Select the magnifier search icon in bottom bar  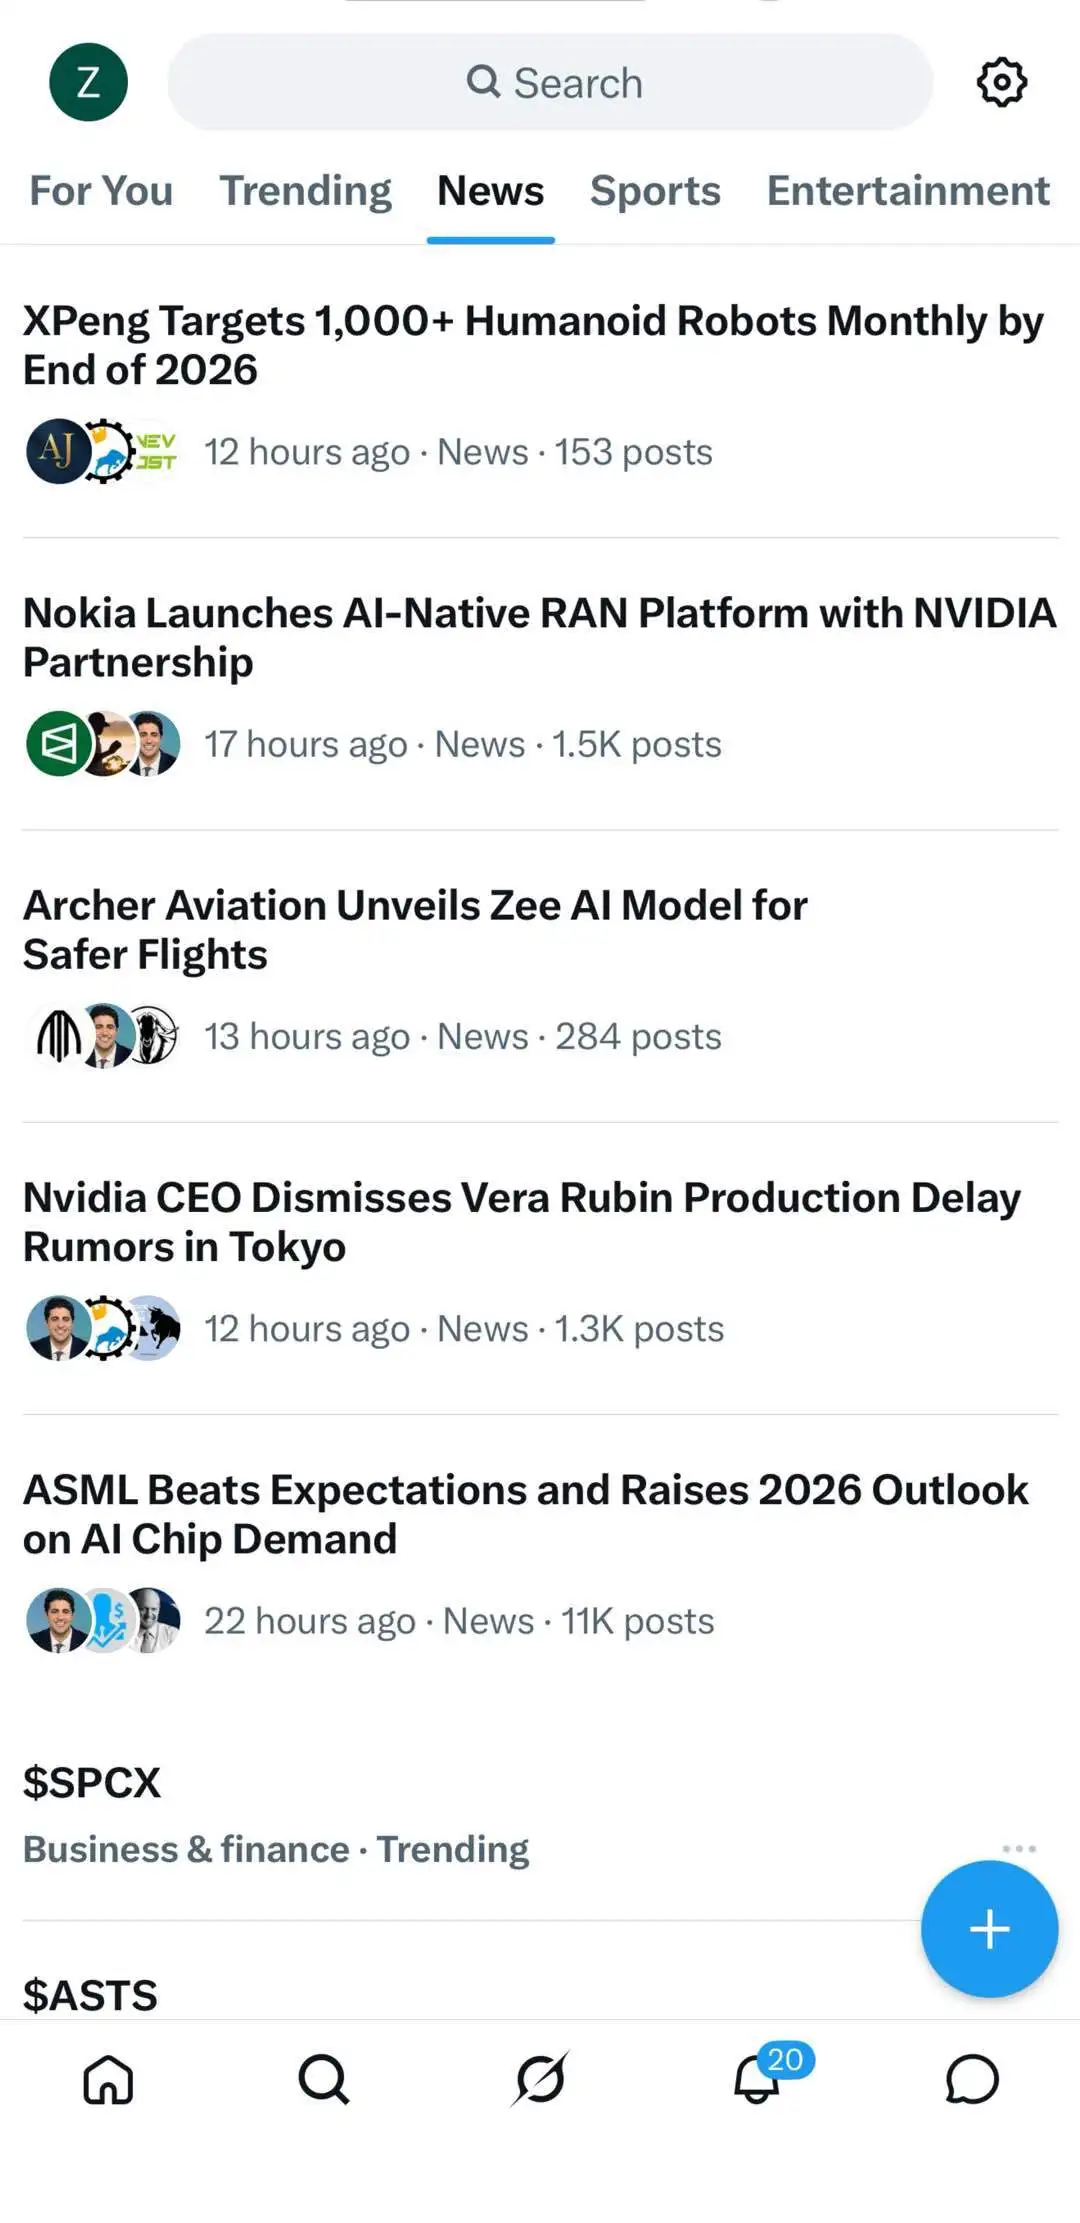324,2080
